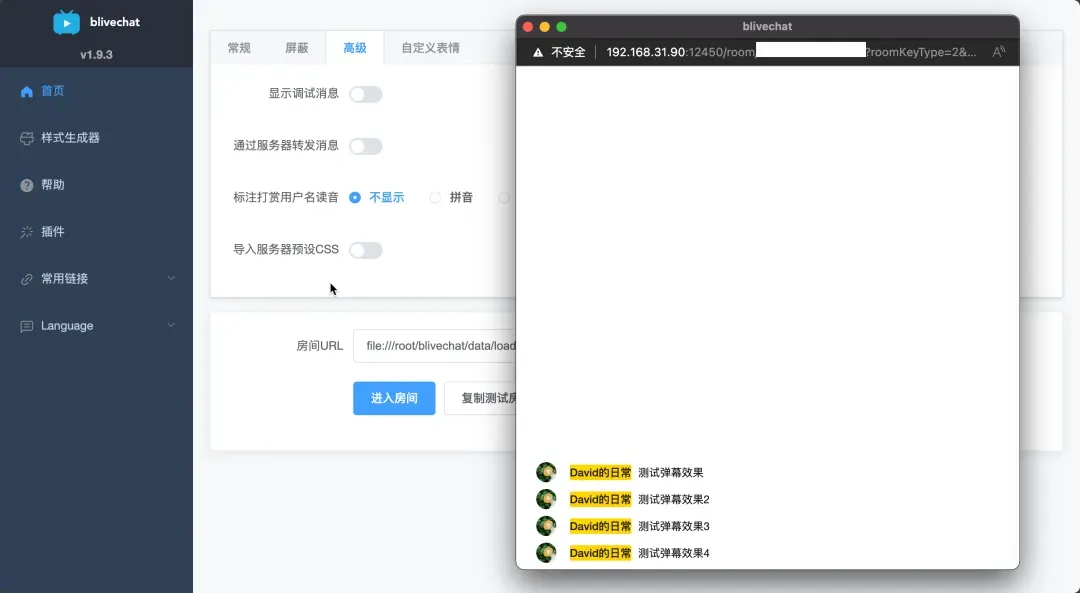
Task: Open 帮助 menu item
Action: (x=96, y=185)
